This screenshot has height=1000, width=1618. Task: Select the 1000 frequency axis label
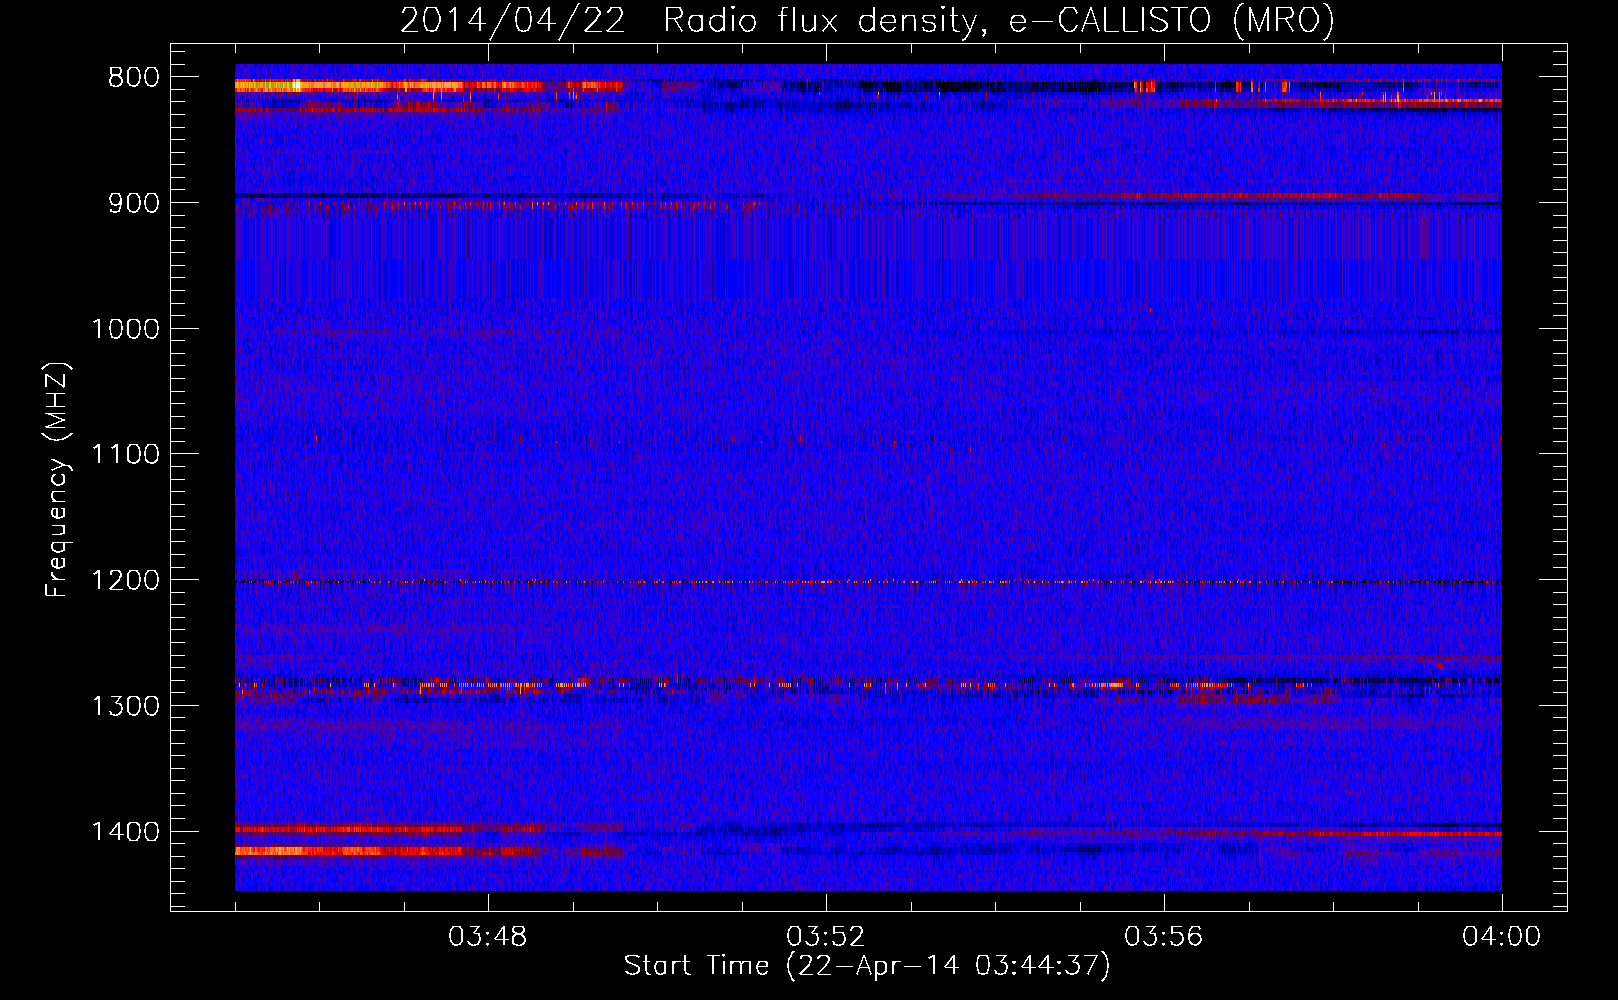pos(126,329)
